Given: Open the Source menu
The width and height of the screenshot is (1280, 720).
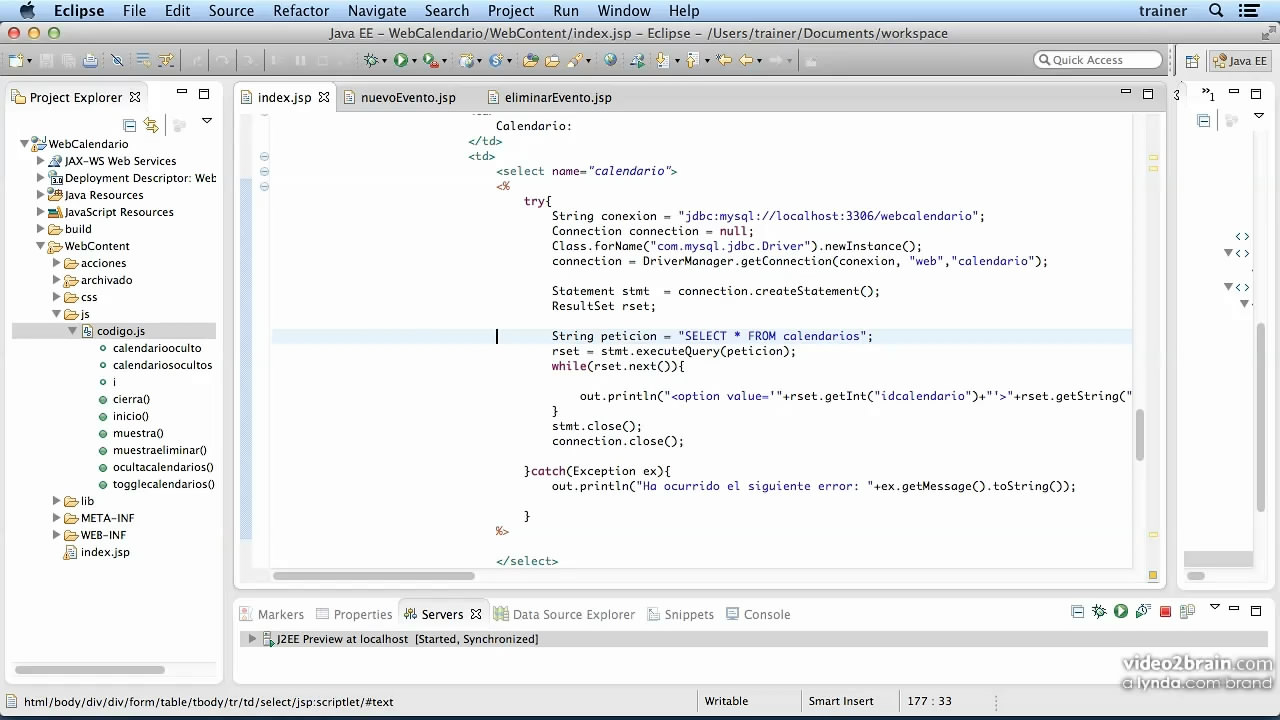Looking at the screenshot, I should (231, 11).
